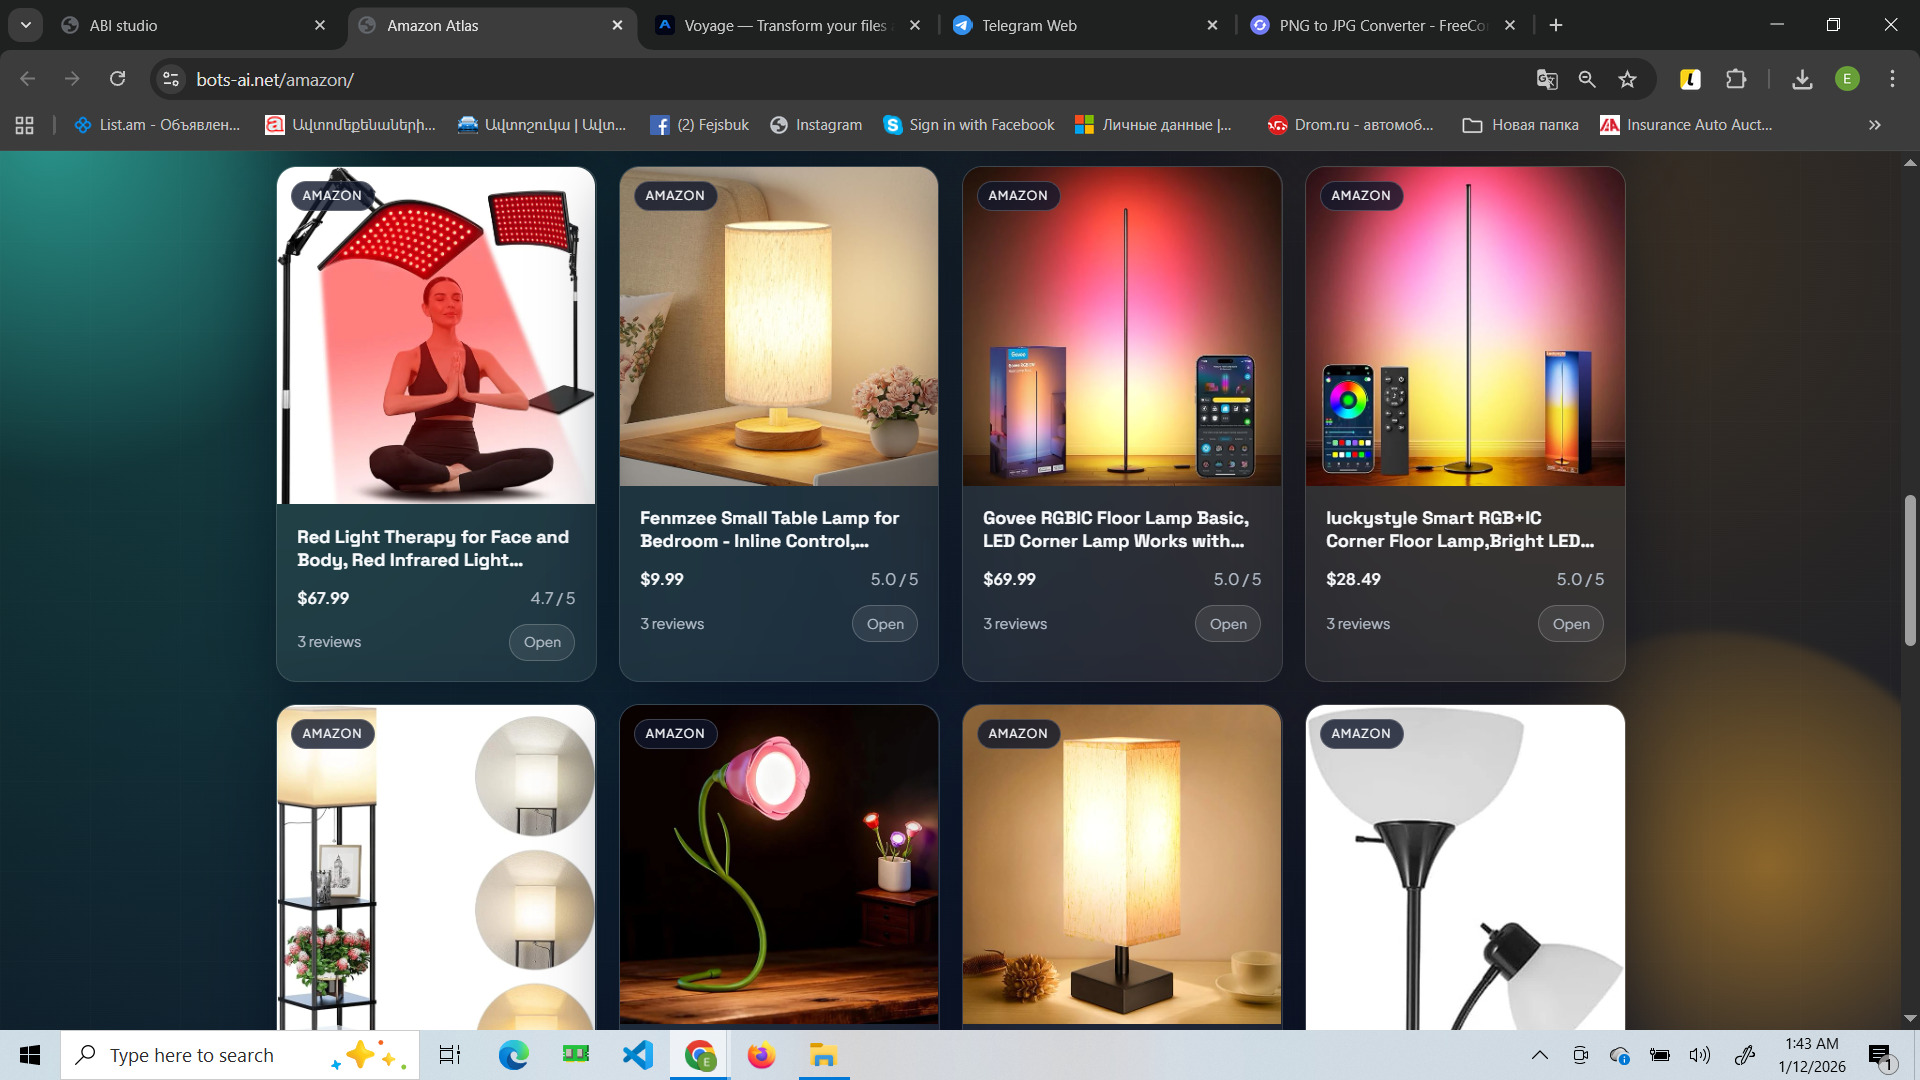Screen dimensions: 1920x1080
Task: Click the page vertical scrollbar thumb
Action: click(1910, 570)
